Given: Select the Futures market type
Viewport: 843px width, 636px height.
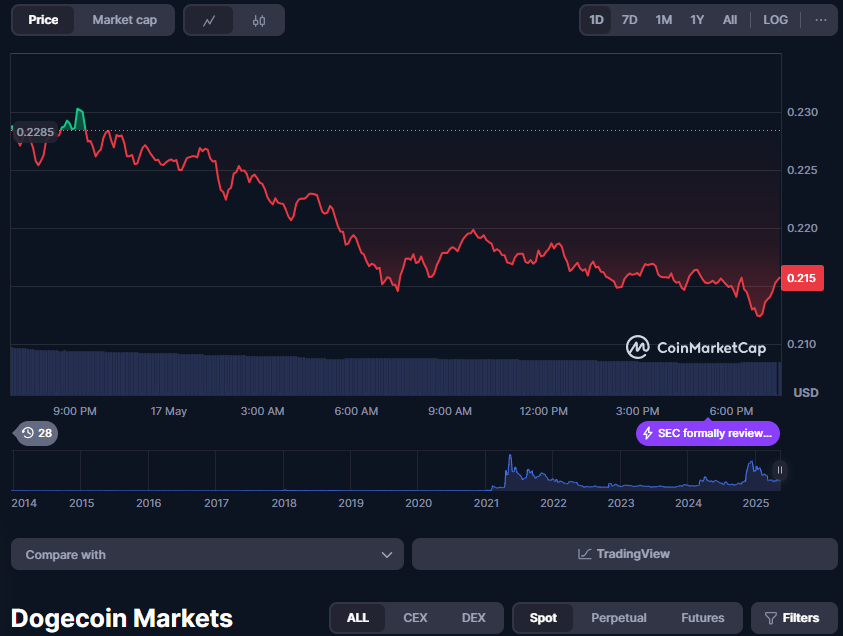Looking at the screenshot, I should coord(702,618).
